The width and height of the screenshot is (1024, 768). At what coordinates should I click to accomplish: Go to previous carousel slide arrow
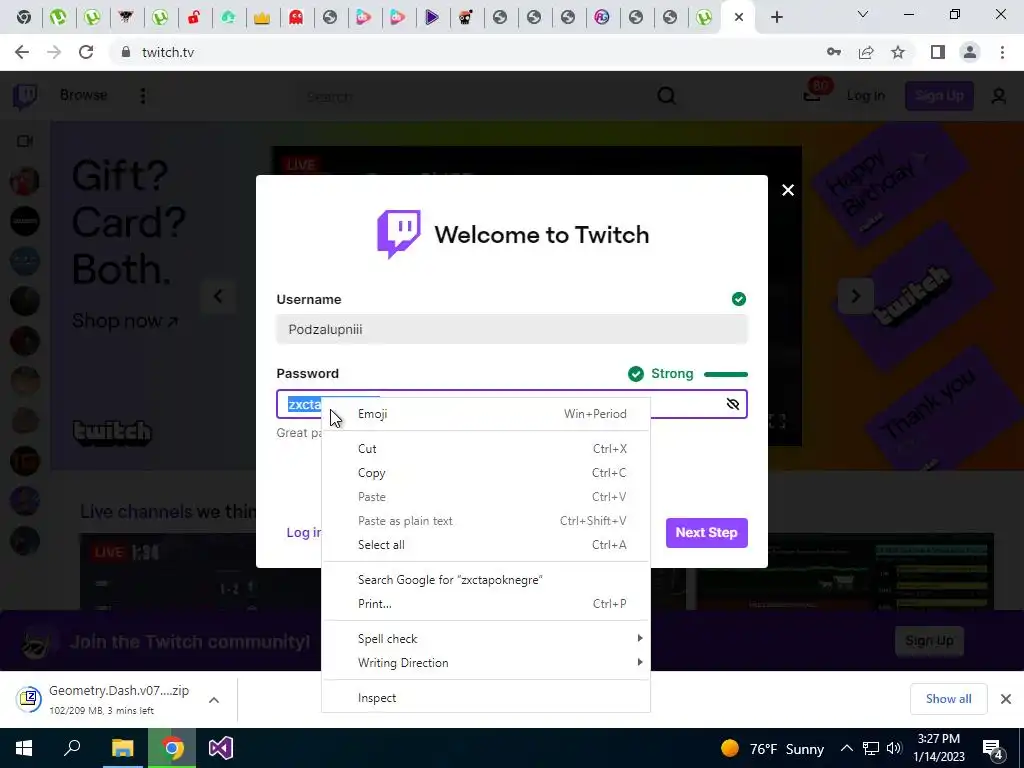click(x=218, y=296)
